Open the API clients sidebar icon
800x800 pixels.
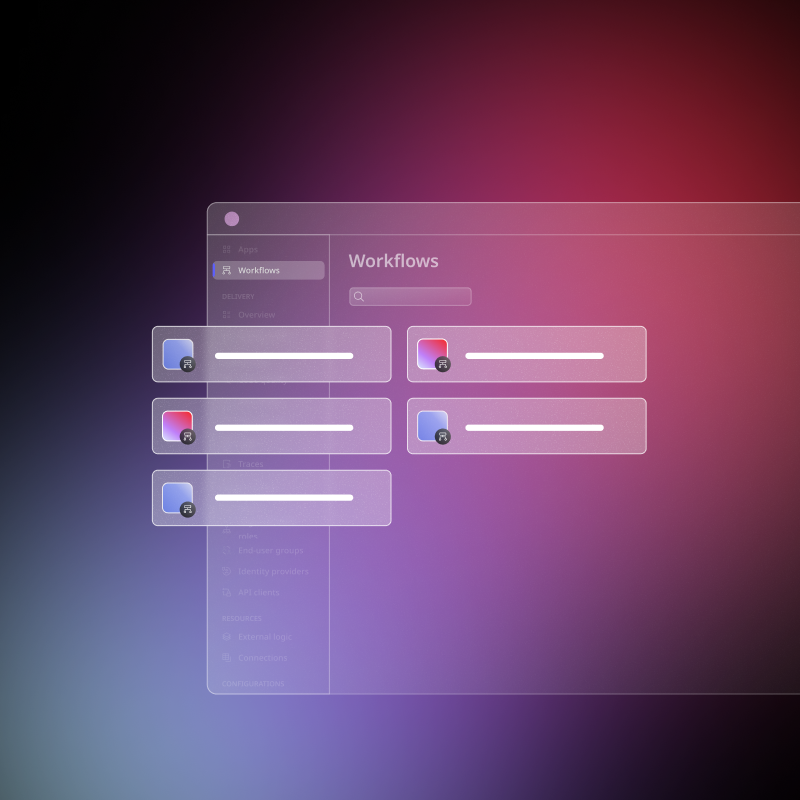pyautogui.click(x=227, y=592)
